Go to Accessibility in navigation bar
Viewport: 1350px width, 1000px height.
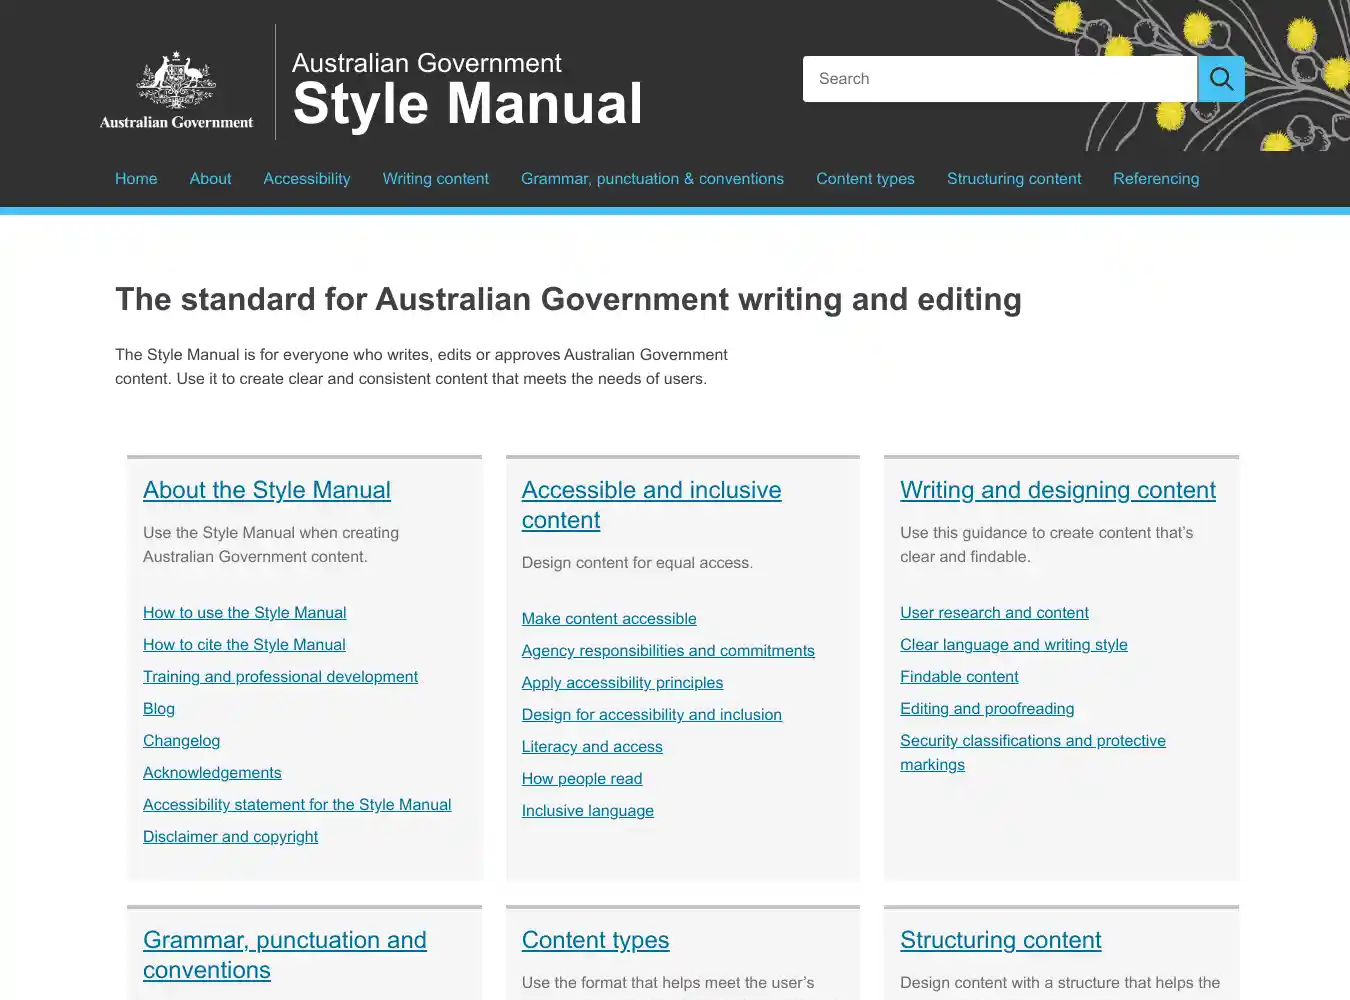coord(307,179)
